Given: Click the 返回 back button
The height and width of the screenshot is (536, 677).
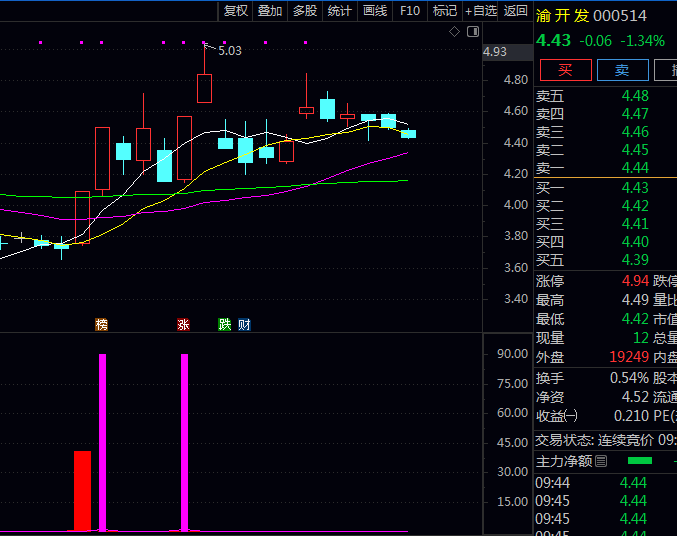Looking at the screenshot, I should pos(515,11).
